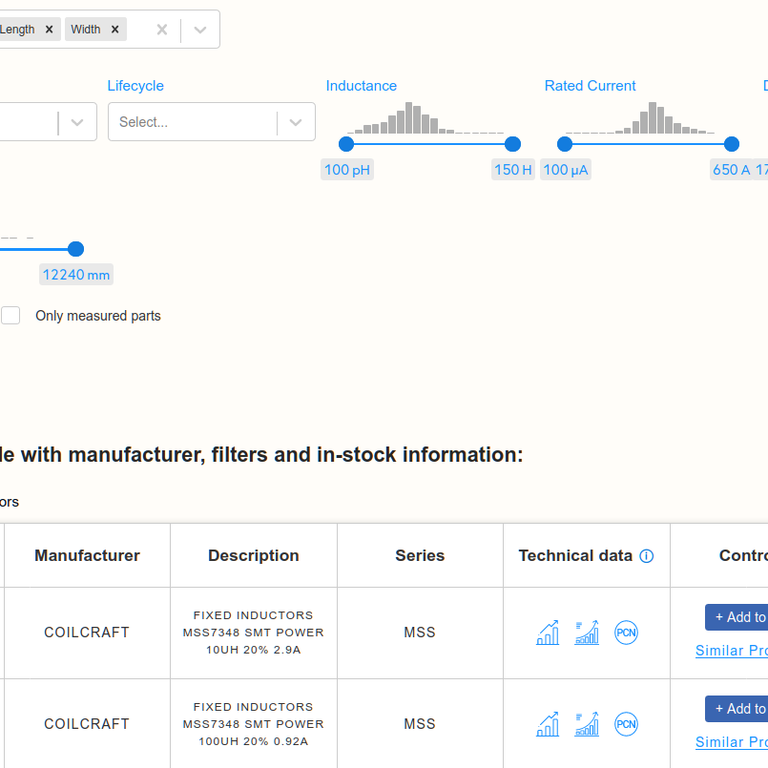Remove the Length tag with its x

(x=49, y=29)
